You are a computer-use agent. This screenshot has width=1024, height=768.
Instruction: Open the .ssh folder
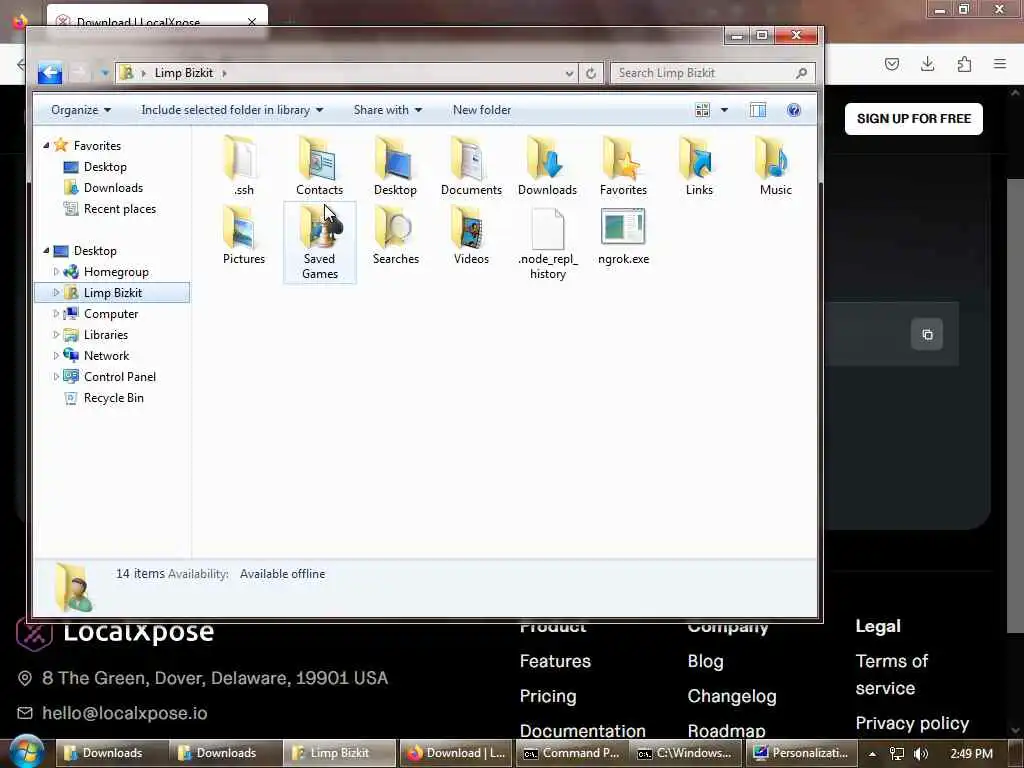(244, 165)
